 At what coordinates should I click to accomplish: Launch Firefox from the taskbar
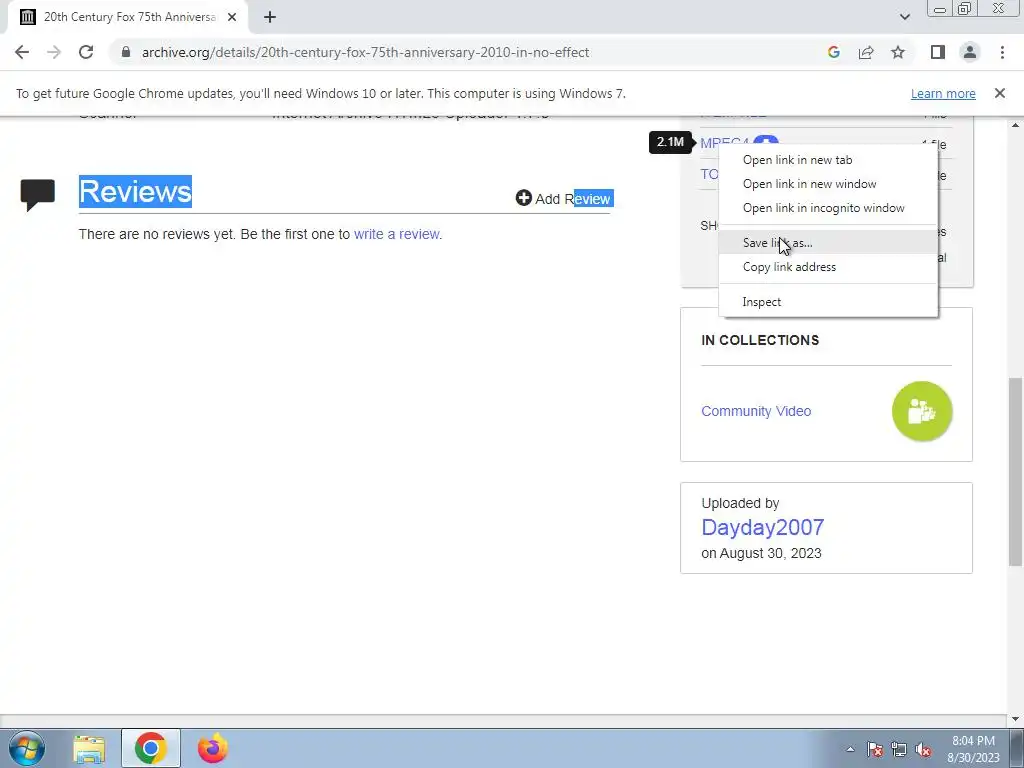(x=213, y=748)
